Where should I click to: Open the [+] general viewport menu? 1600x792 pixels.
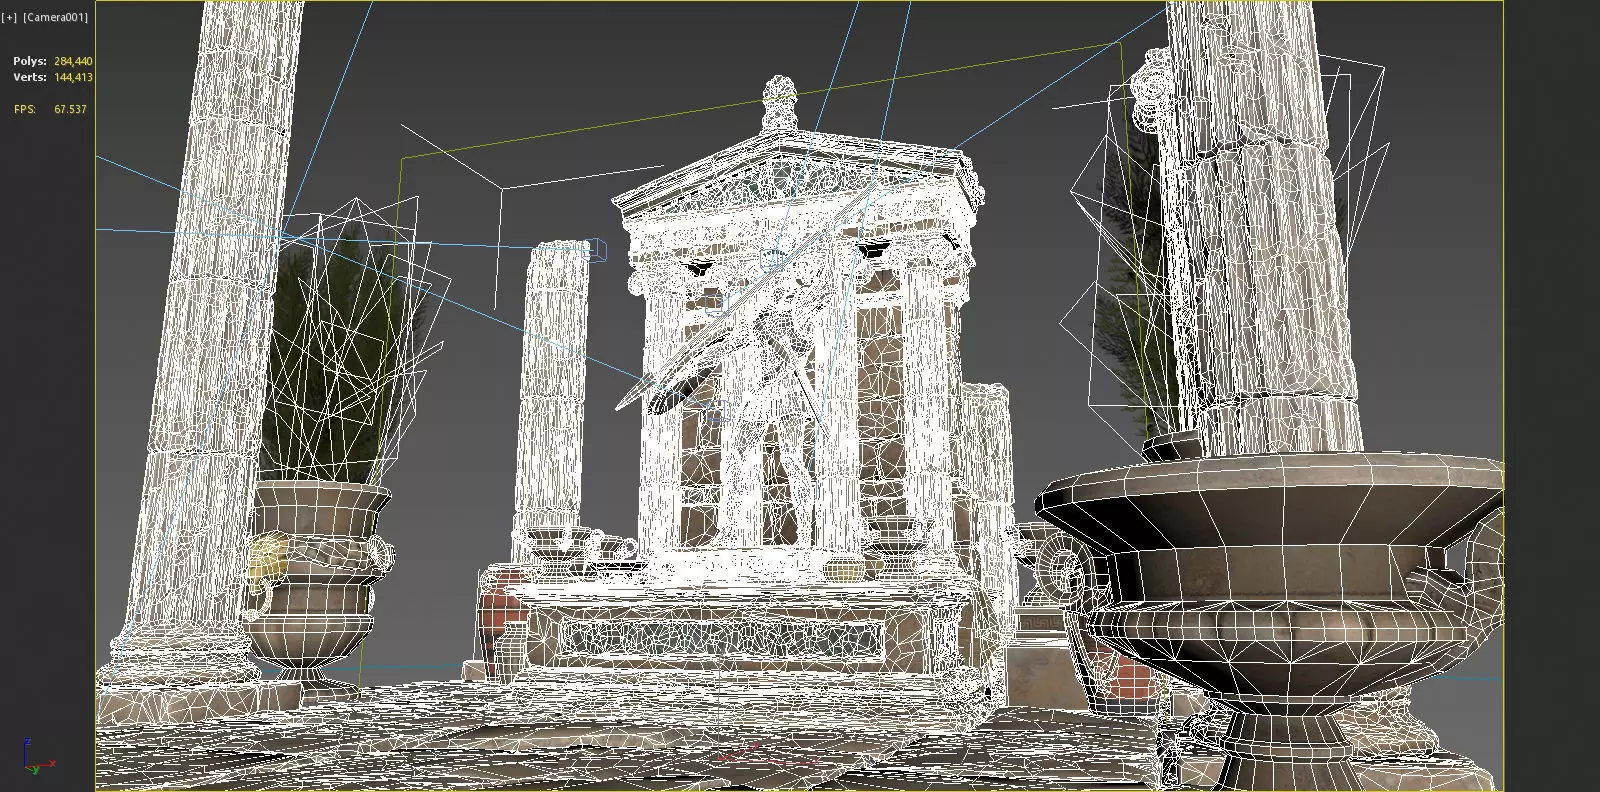click(x=10, y=17)
